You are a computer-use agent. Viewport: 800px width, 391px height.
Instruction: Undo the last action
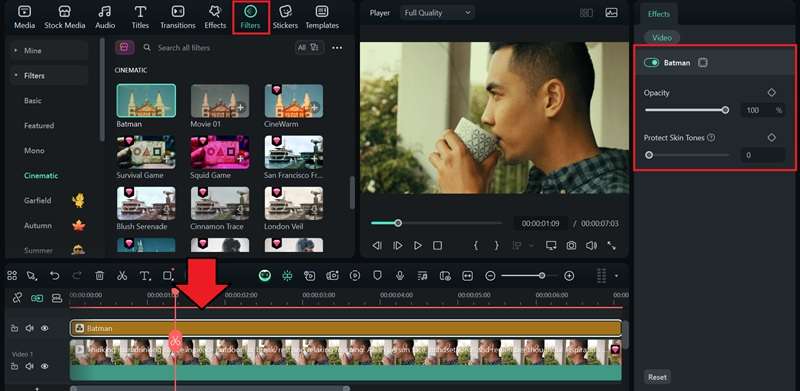tap(55, 276)
